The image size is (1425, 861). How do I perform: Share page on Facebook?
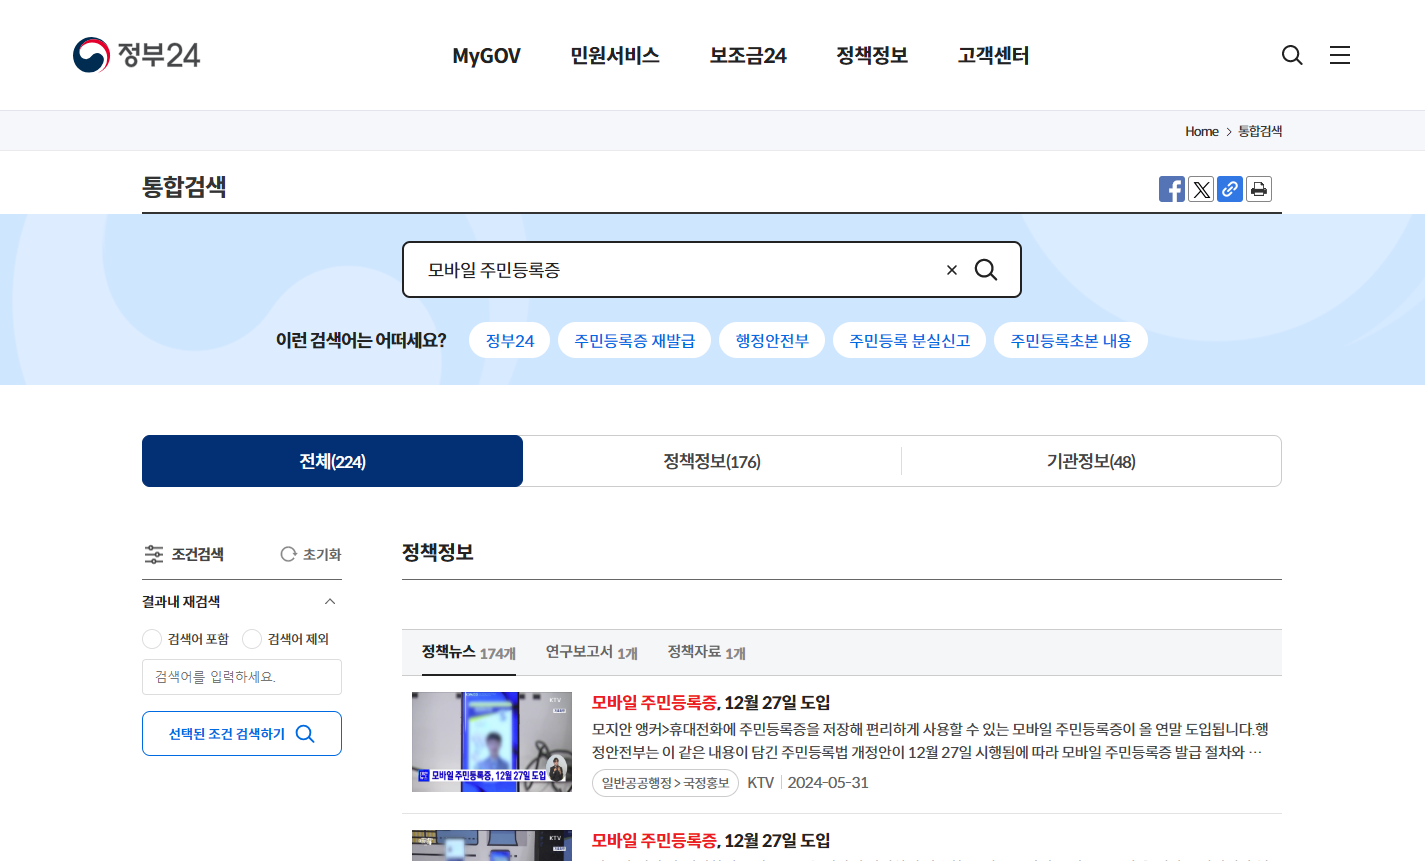click(x=1172, y=189)
